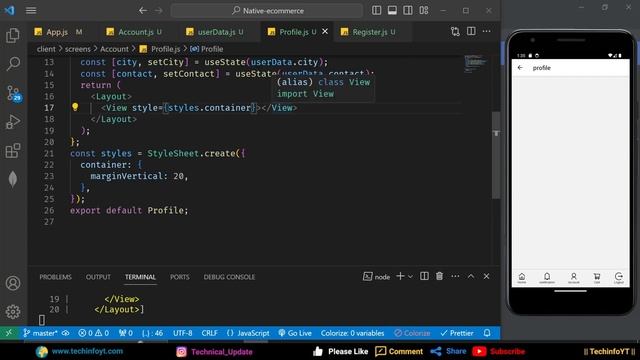Open the Search view in activity bar
Screen dimensions: 640x360
click(x=13, y=64)
